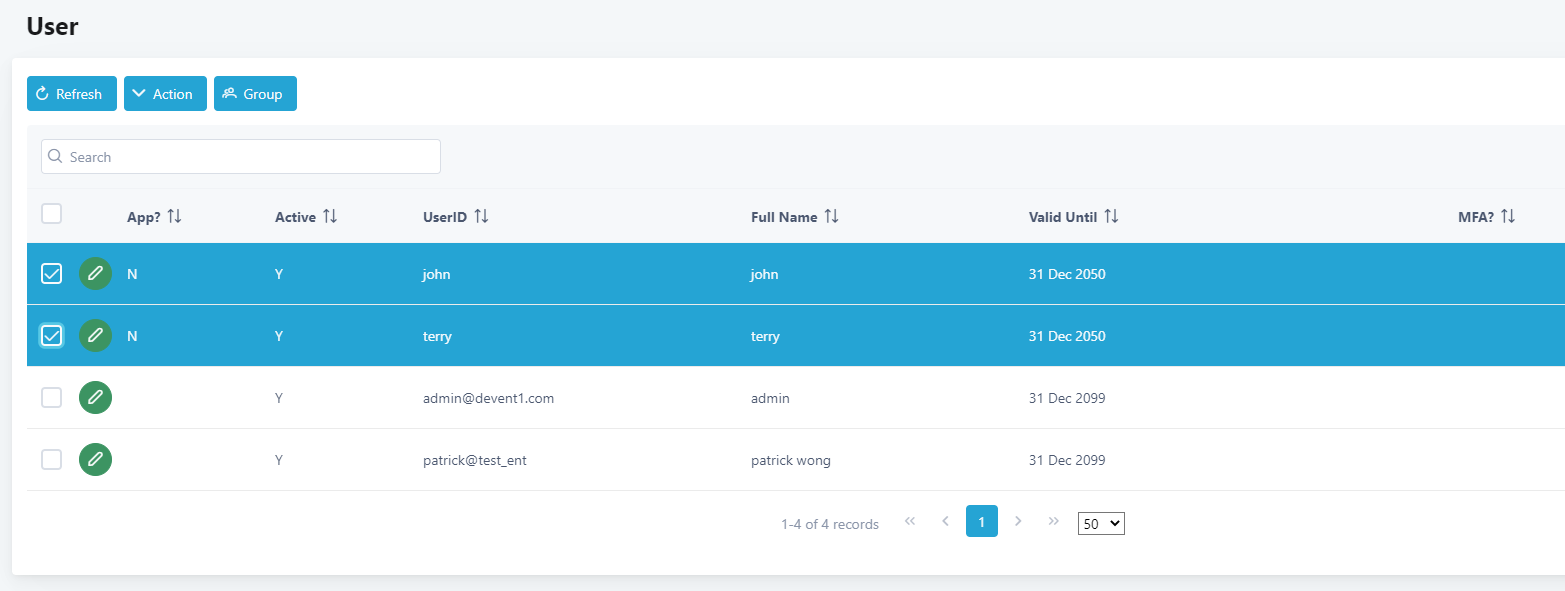Click the edit pencil icon for terry
This screenshot has width=1565, height=591.
[95, 336]
